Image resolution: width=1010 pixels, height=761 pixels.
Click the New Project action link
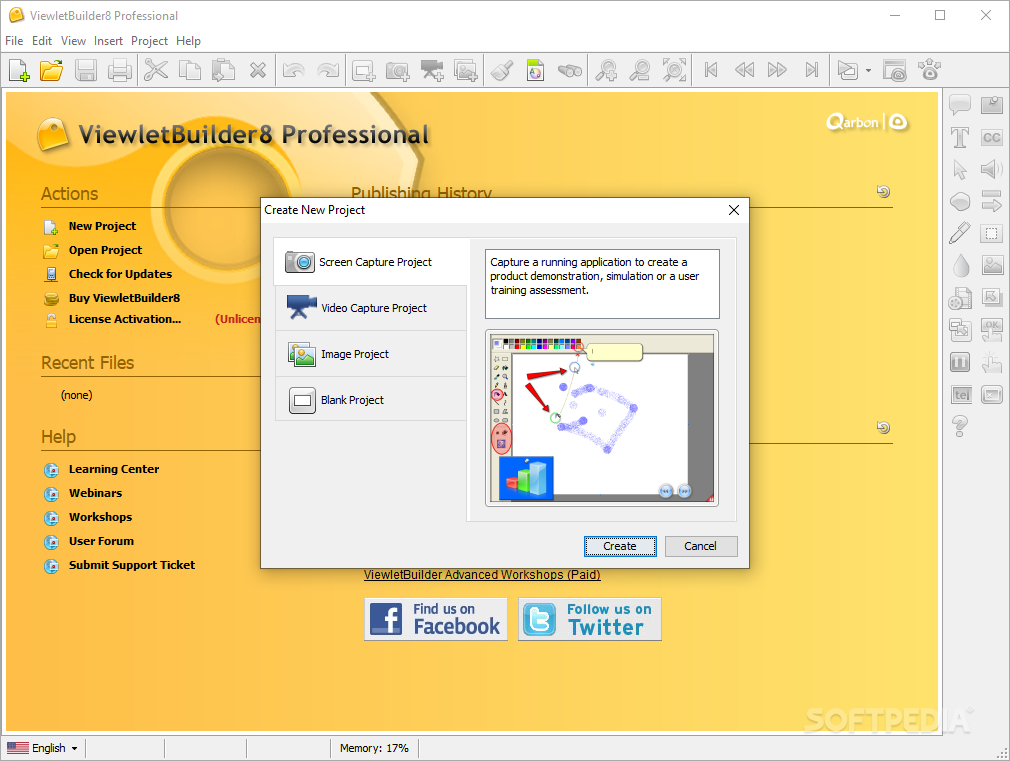point(102,226)
